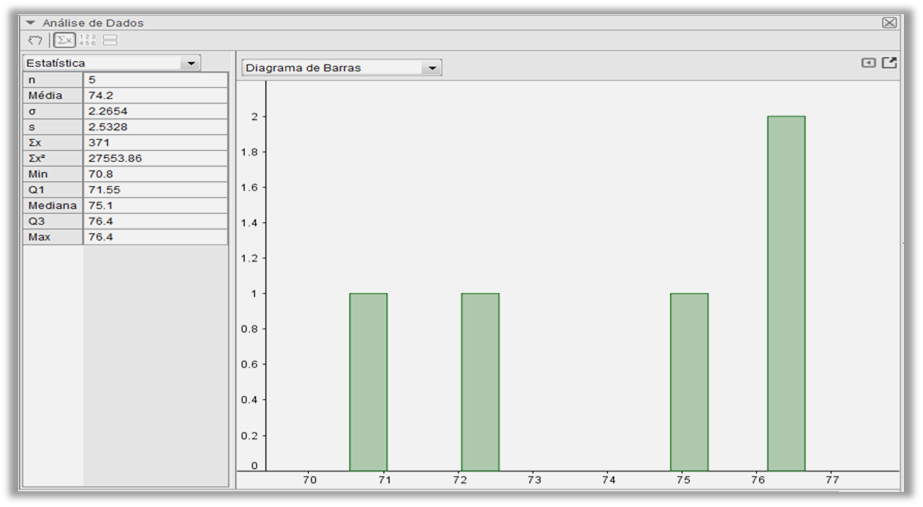Screen dimensions: 923x507
Task: Select the Mediana value 75.1 cell
Action: point(155,205)
